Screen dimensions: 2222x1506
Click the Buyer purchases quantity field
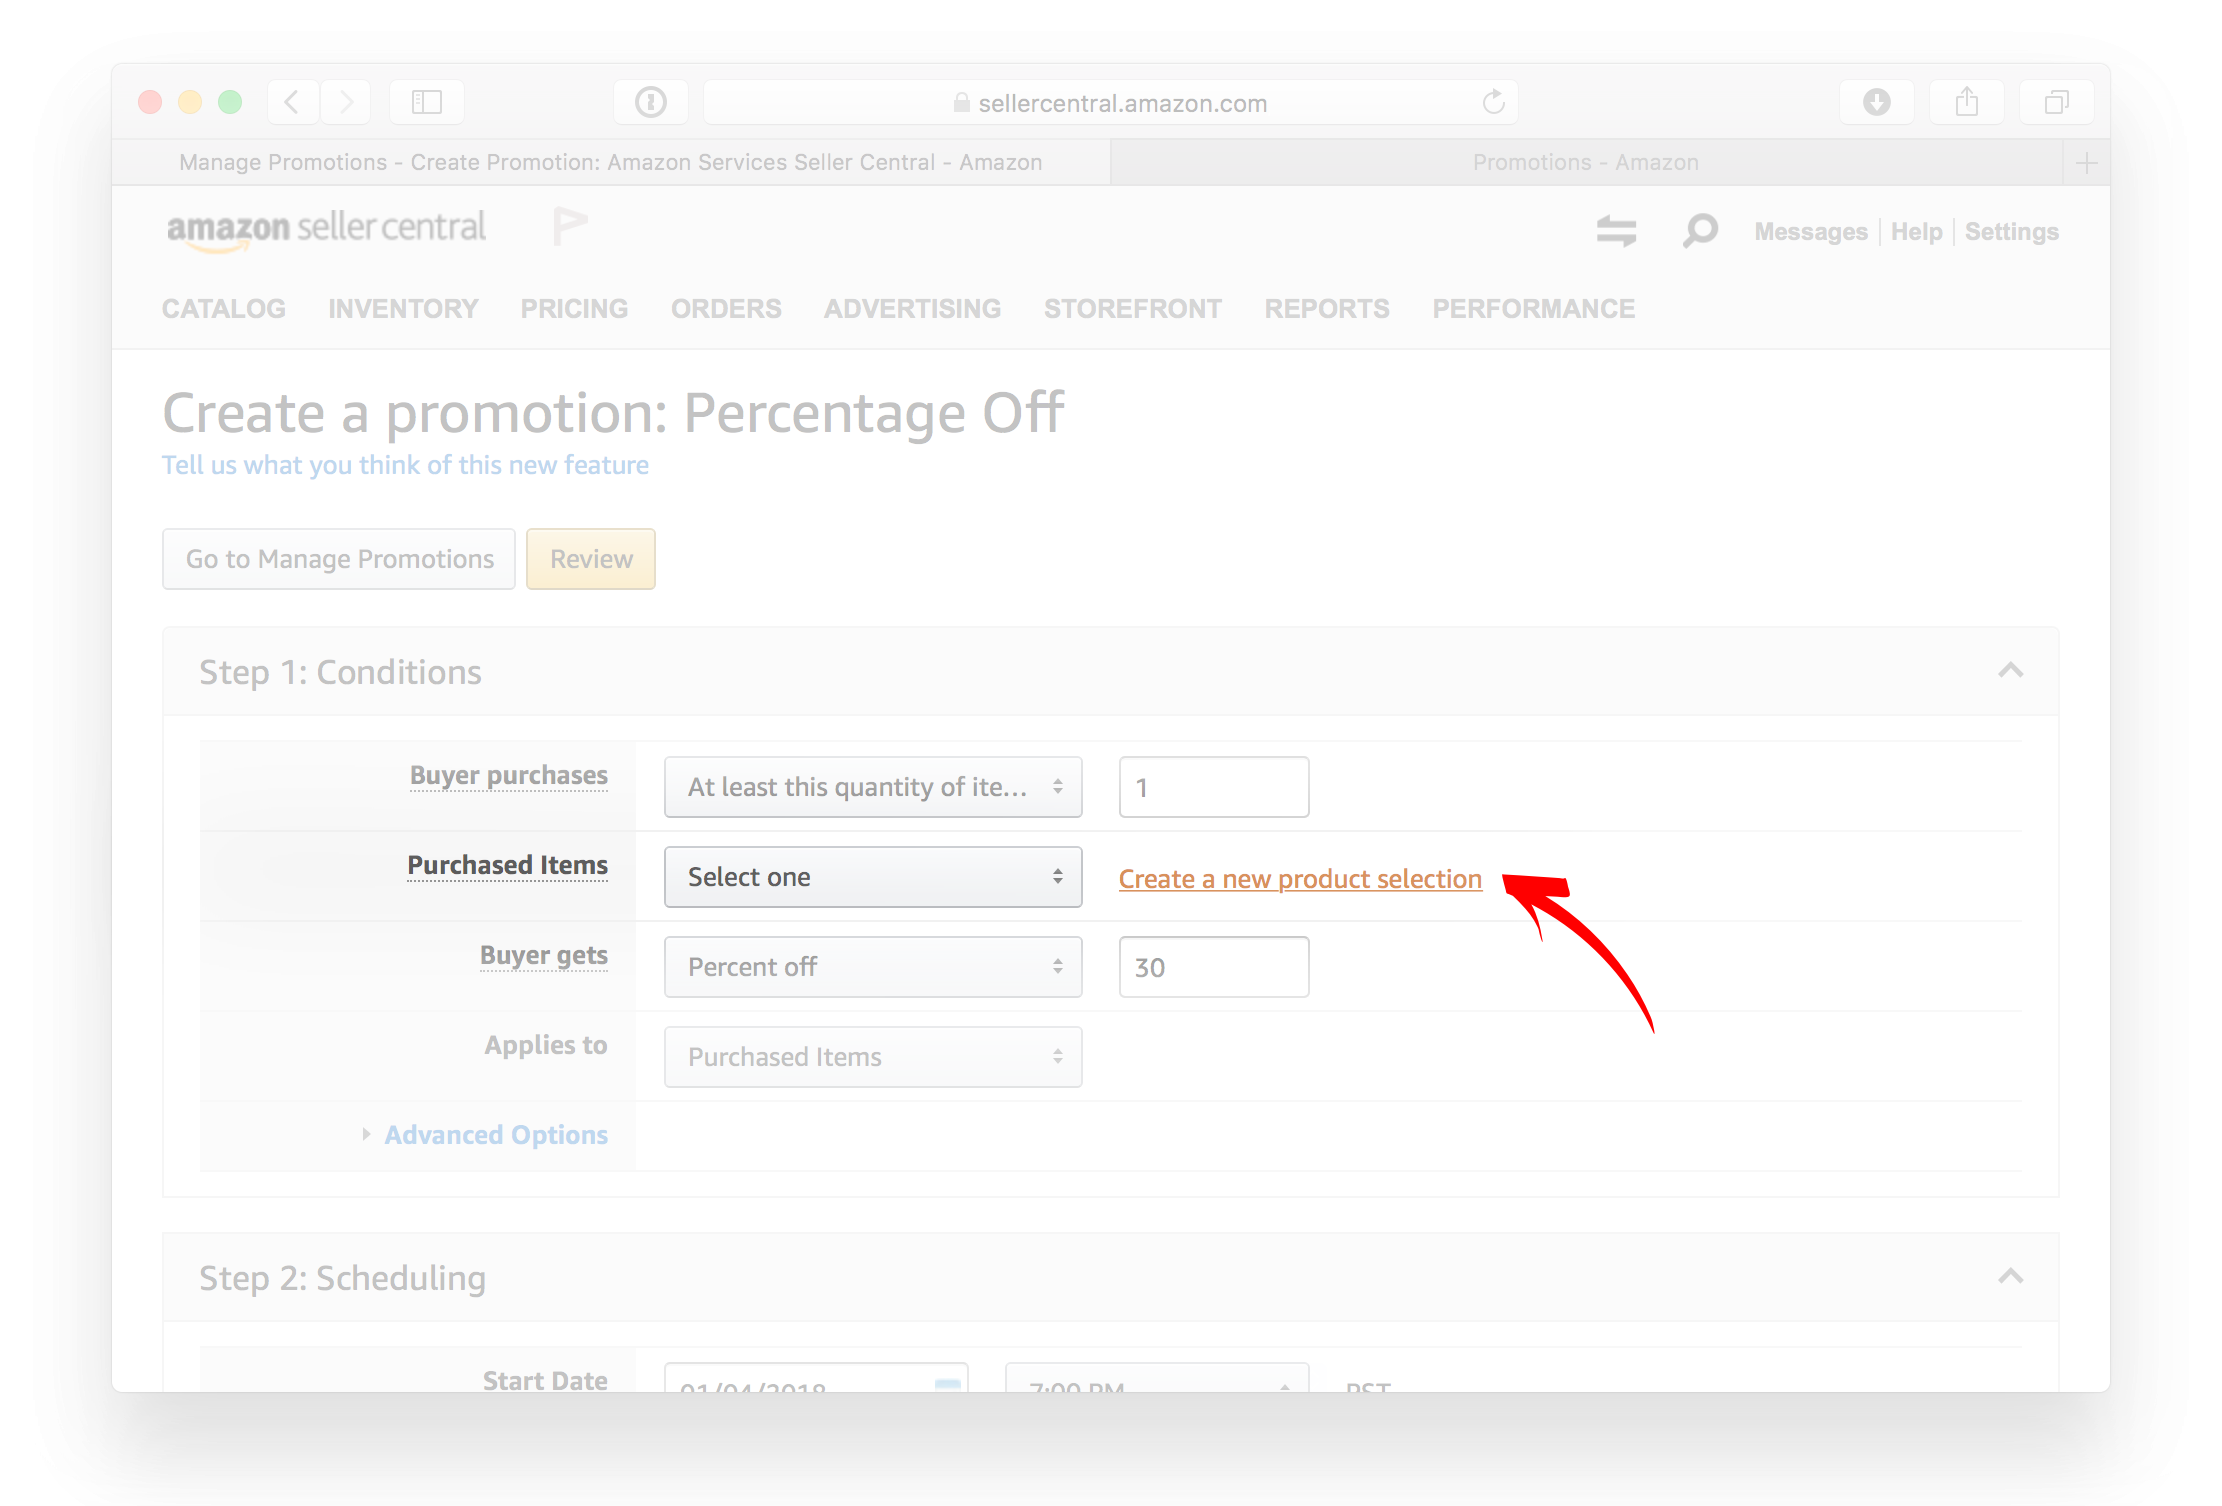[1214, 787]
